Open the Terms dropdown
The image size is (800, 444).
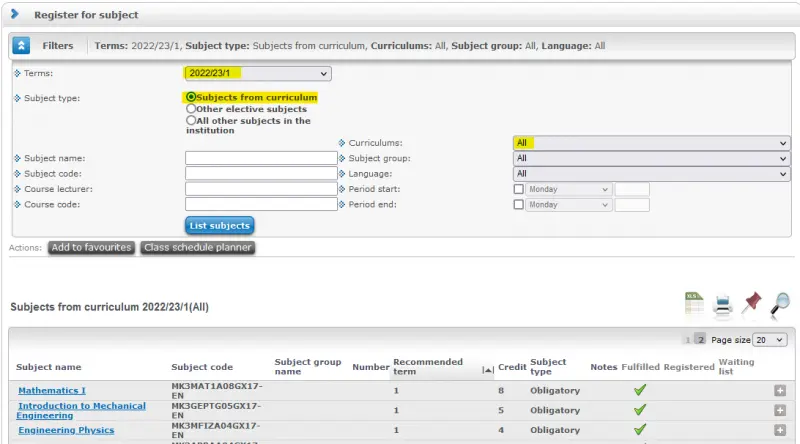(x=258, y=73)
